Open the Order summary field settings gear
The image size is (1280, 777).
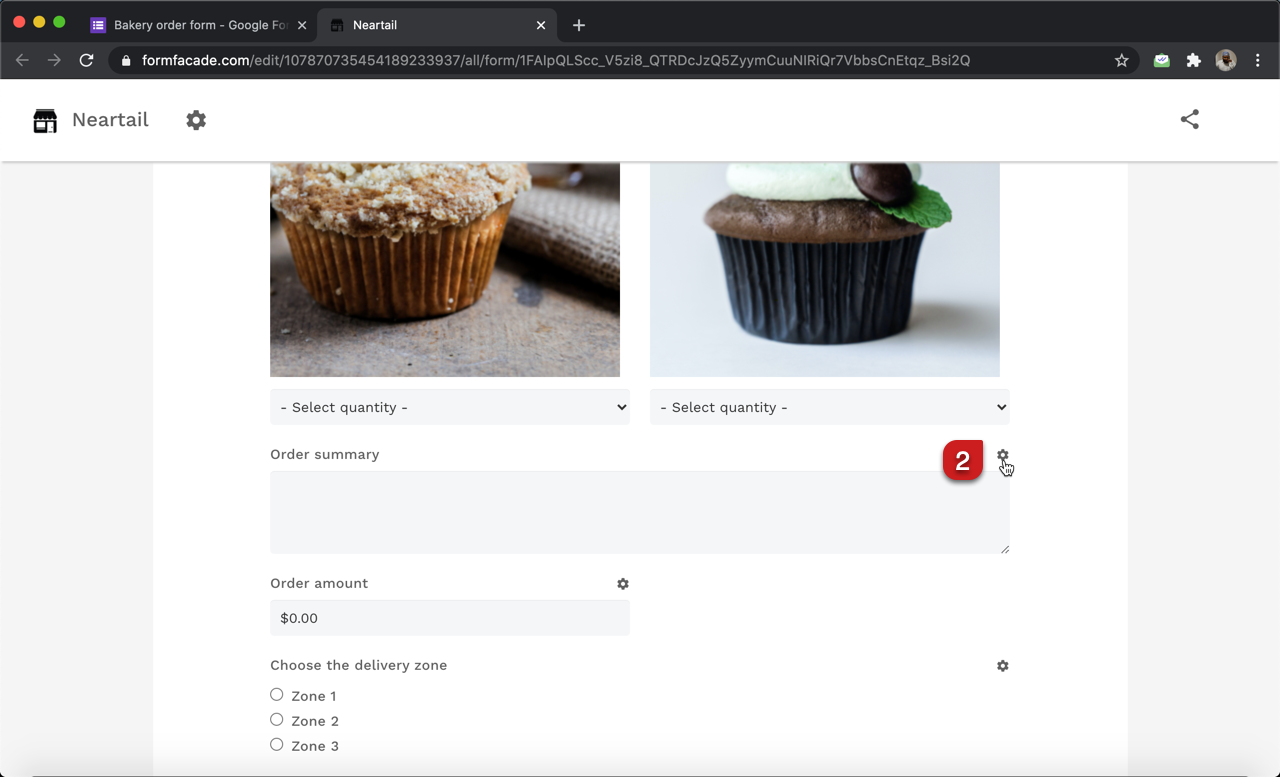(x=1003, y=455)
